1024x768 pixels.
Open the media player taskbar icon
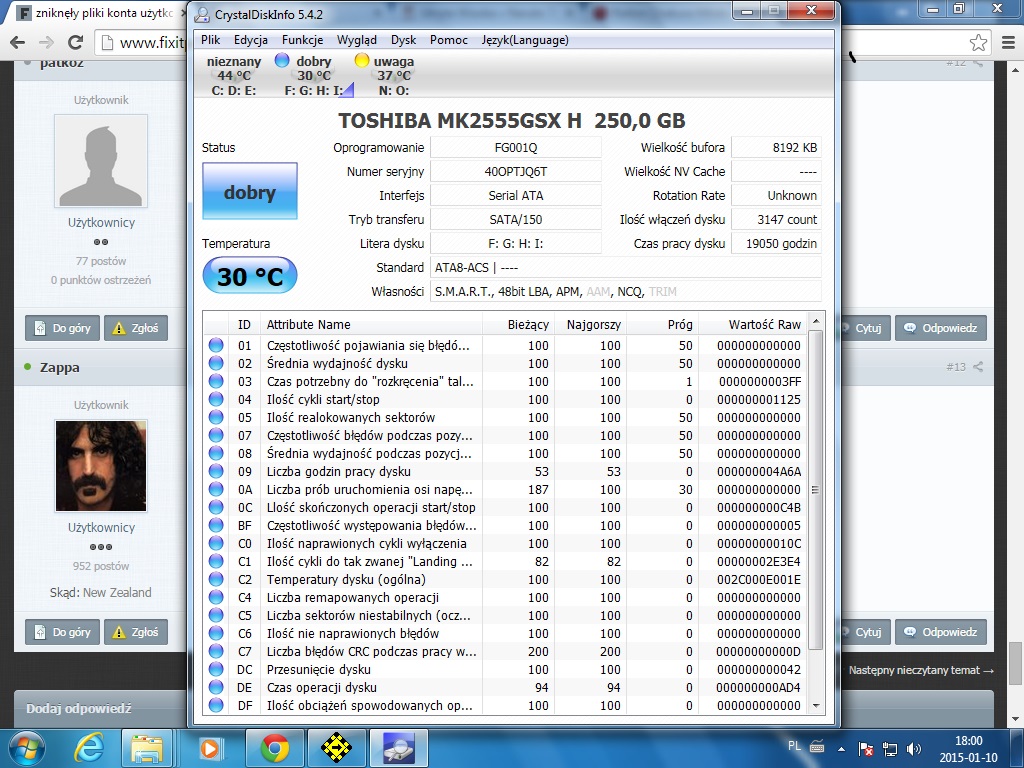pyautogui.click(x=208, y=748)
